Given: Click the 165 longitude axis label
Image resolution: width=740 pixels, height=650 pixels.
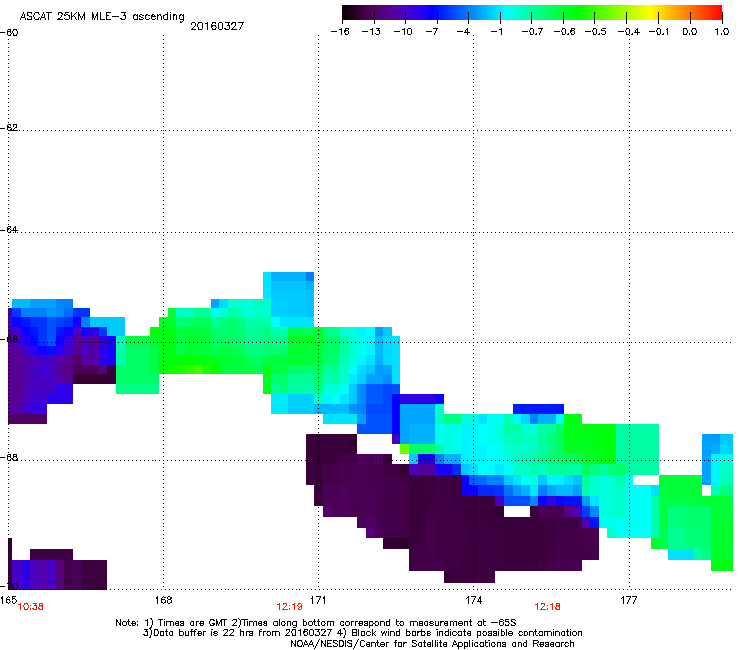Looking at the screenshot, I should pos(8,599).
